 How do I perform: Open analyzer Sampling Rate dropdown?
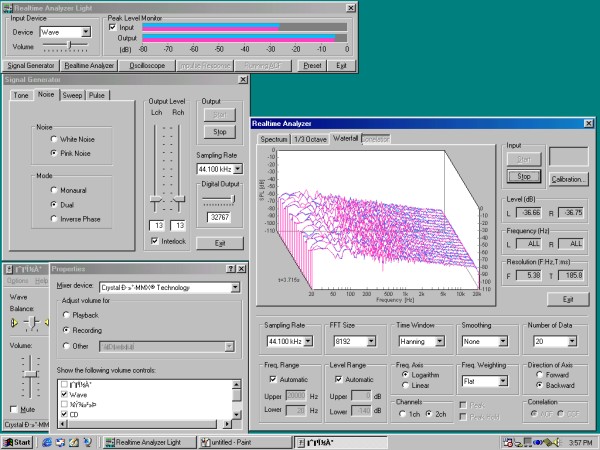point(308,341)
